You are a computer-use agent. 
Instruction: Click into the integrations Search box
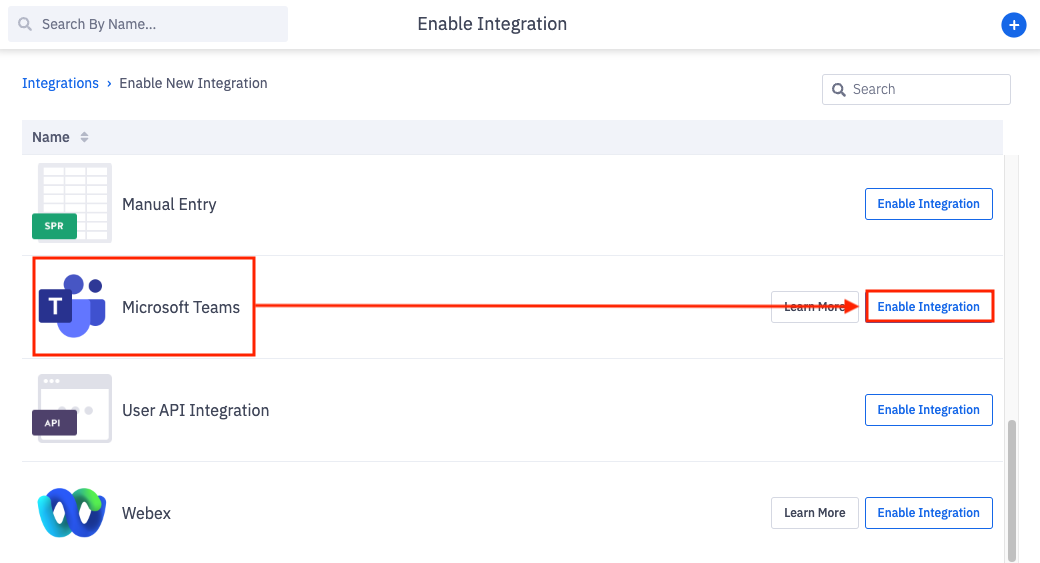925,90
